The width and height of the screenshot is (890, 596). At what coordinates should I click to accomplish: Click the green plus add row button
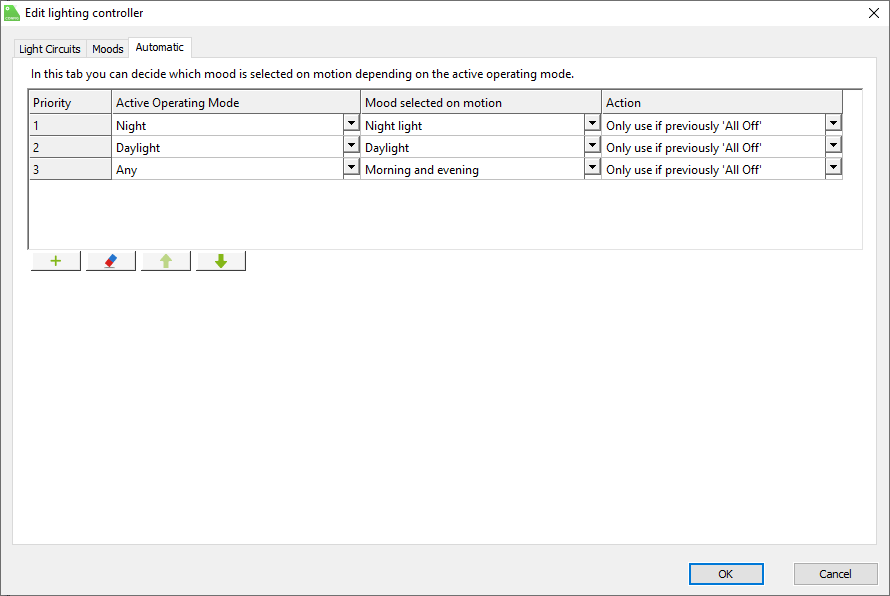click(x=56, y=261)
